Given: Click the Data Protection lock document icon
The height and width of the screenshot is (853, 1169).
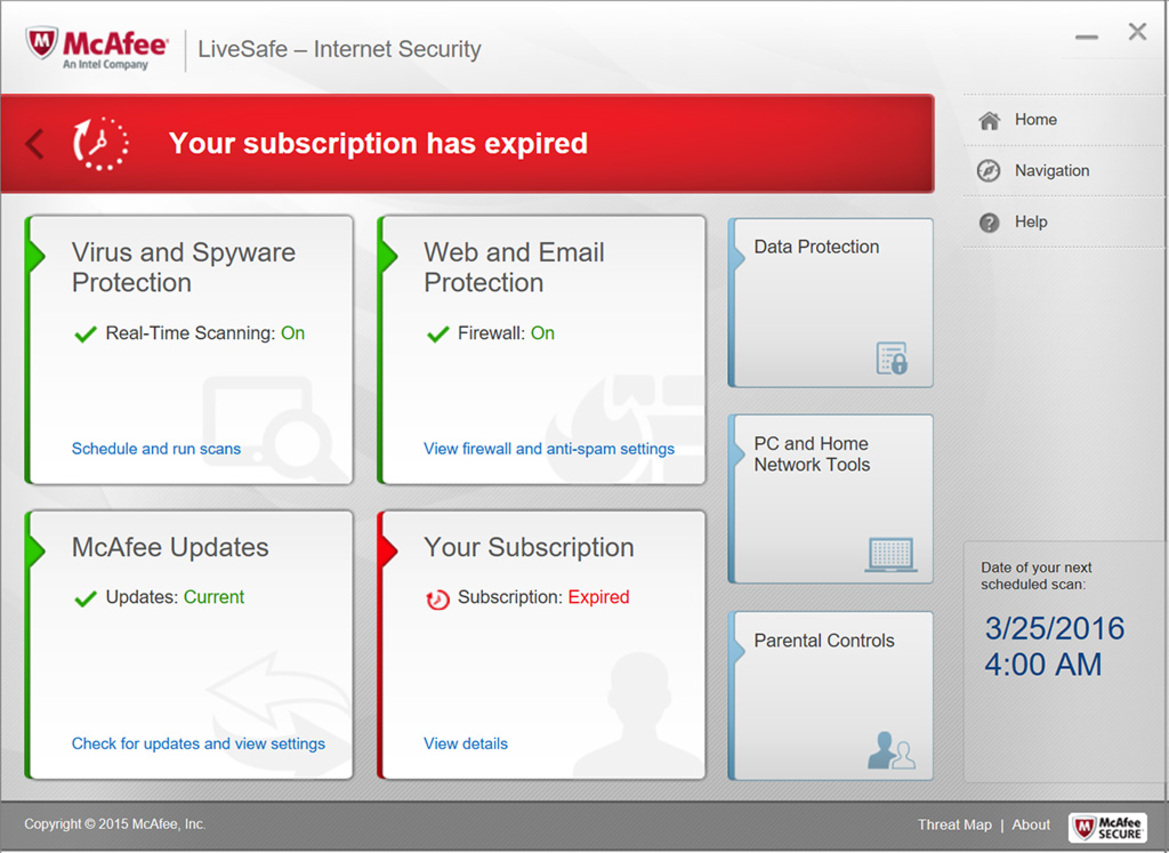Looking at the screenshot, I should (892, 358).
